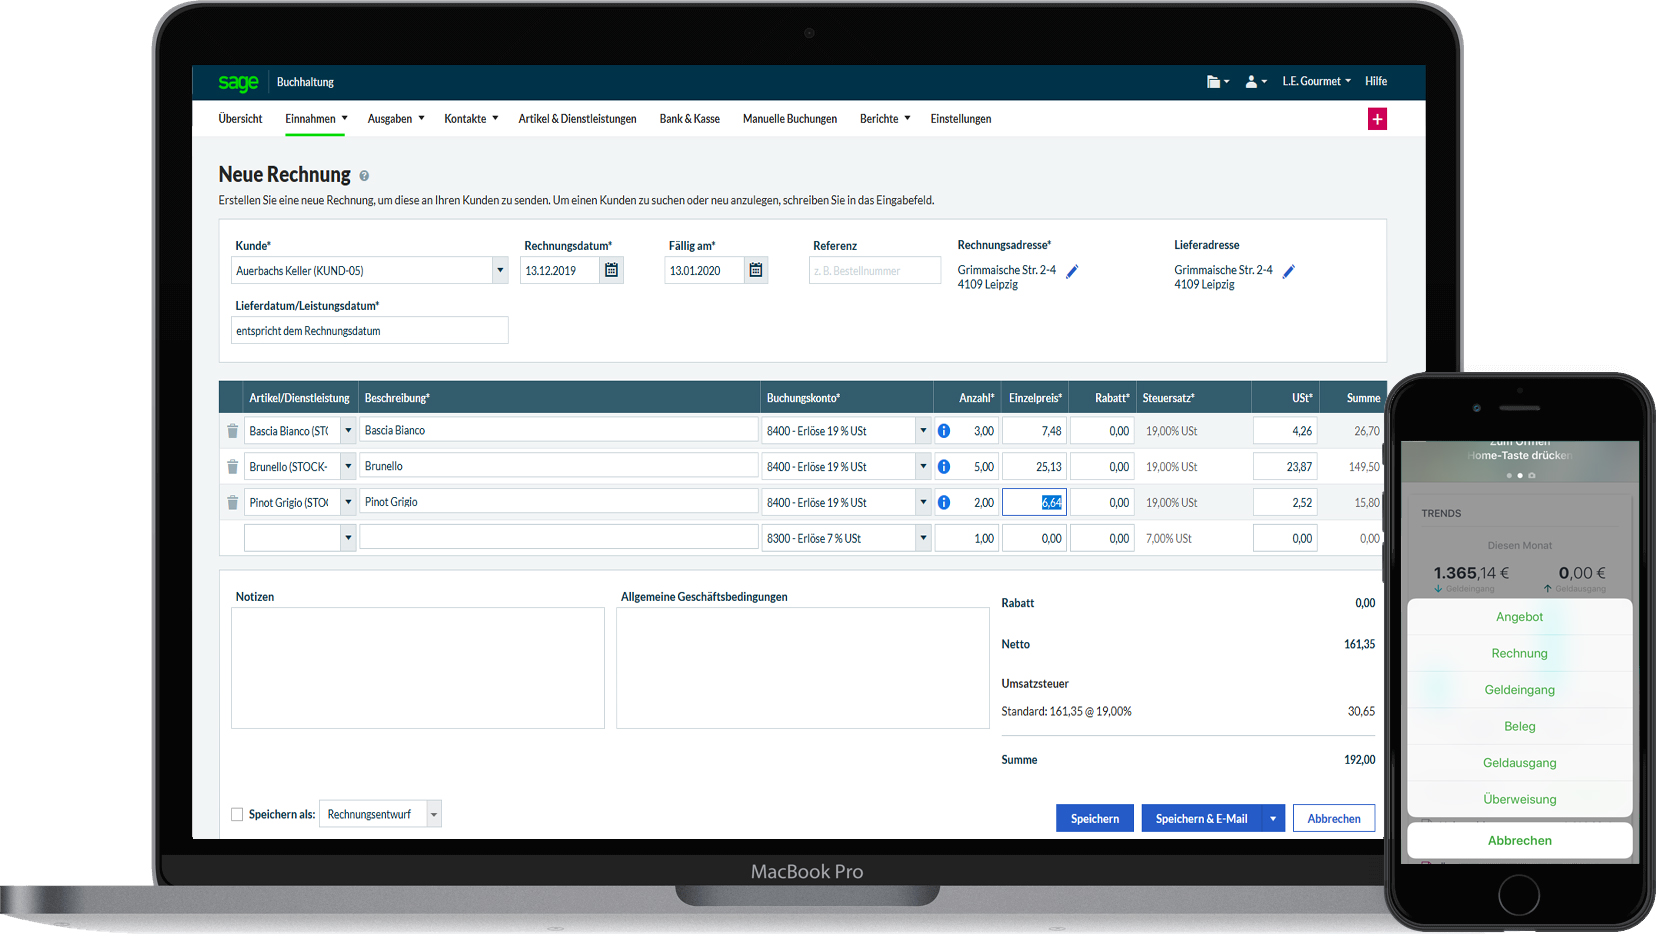Viewport: 1660px width, 936px height.
Task: Tap Beleg on the phone menu
Action: [x=1519, y=727]
